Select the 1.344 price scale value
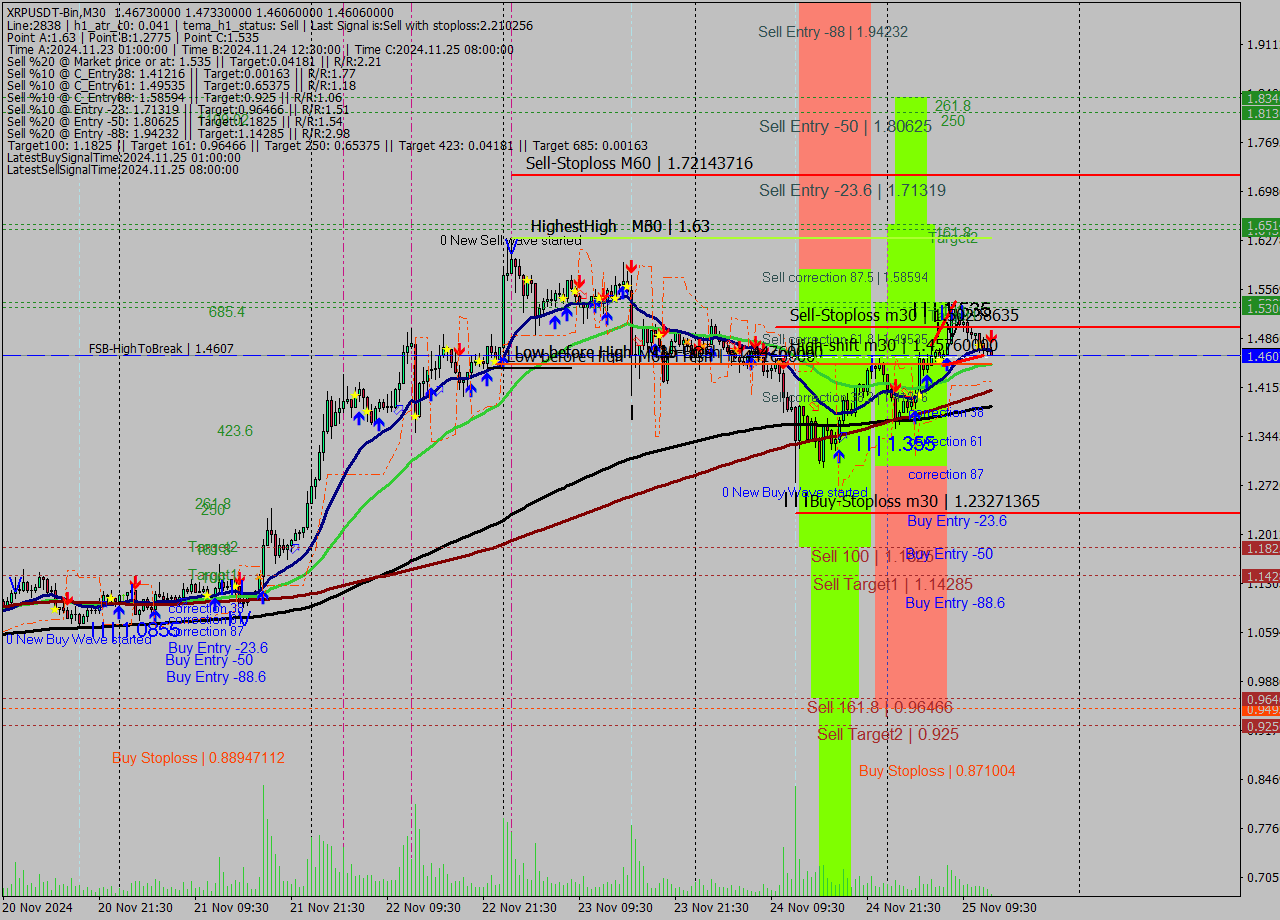This screenshot has width=1280, height=920. click(x=1263, y=436)
